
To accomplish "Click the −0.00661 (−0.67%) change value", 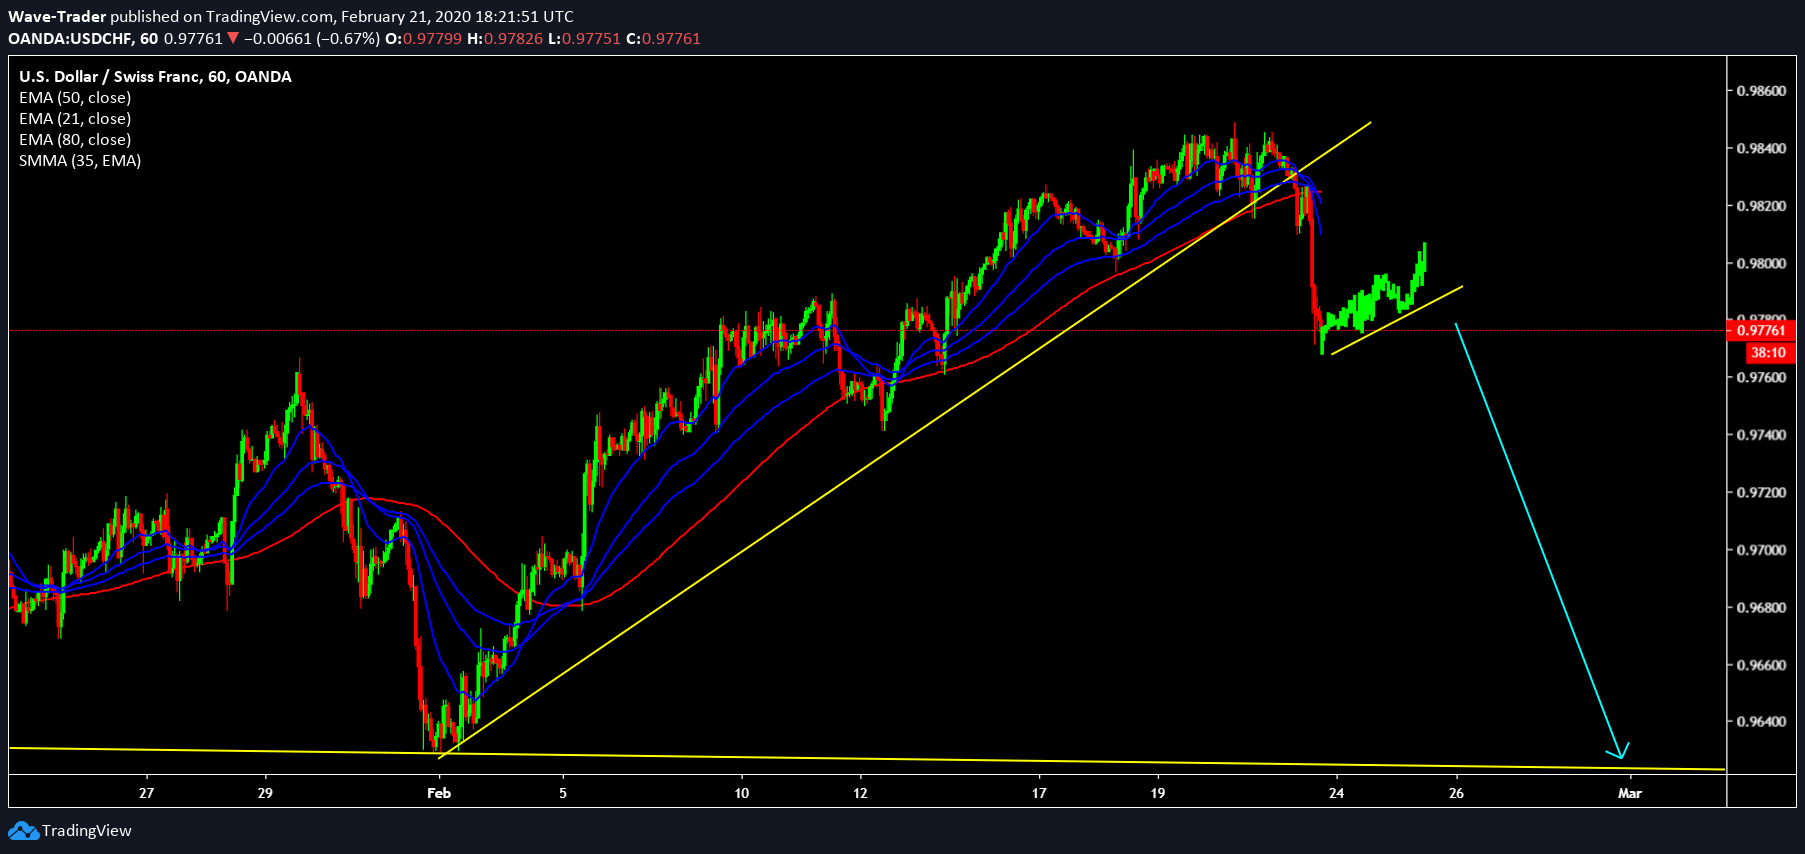I will tap(312, 39).
